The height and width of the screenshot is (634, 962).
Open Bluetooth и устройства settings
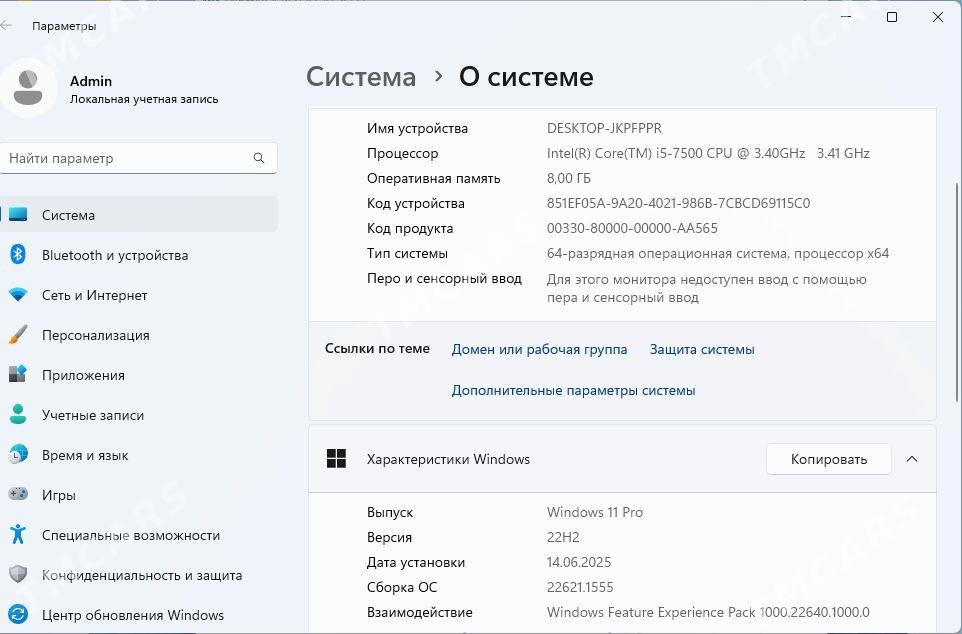(x=140, y=255)
